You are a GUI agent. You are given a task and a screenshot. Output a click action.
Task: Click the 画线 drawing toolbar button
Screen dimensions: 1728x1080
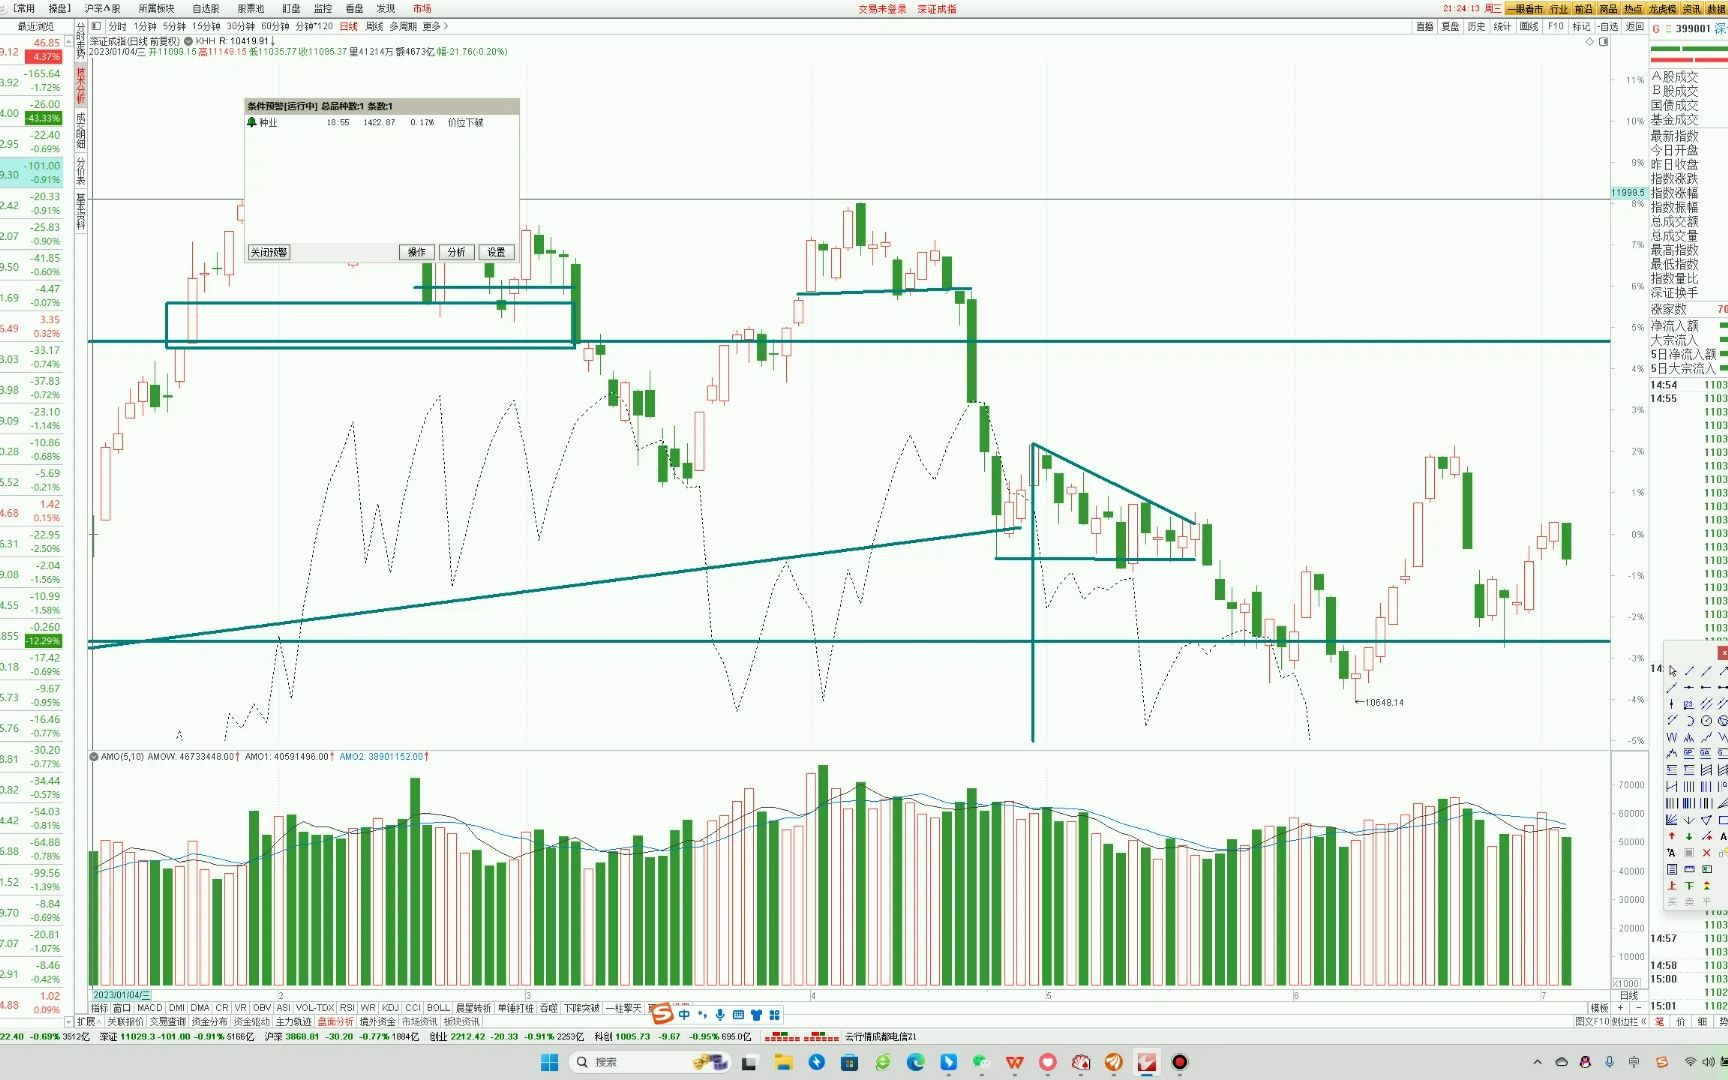click(x=1529, y=26)
